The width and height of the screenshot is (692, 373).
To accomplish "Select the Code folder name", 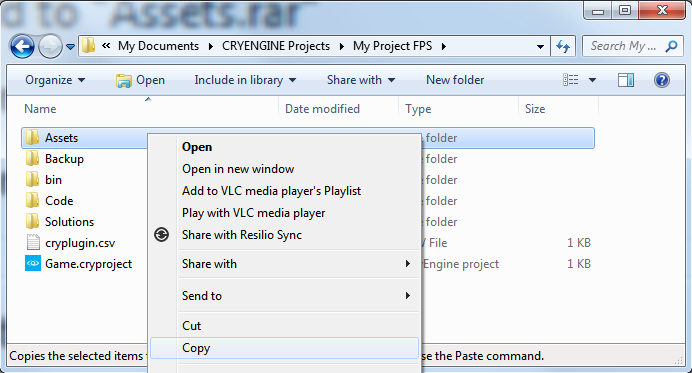I will pos(59,200).
